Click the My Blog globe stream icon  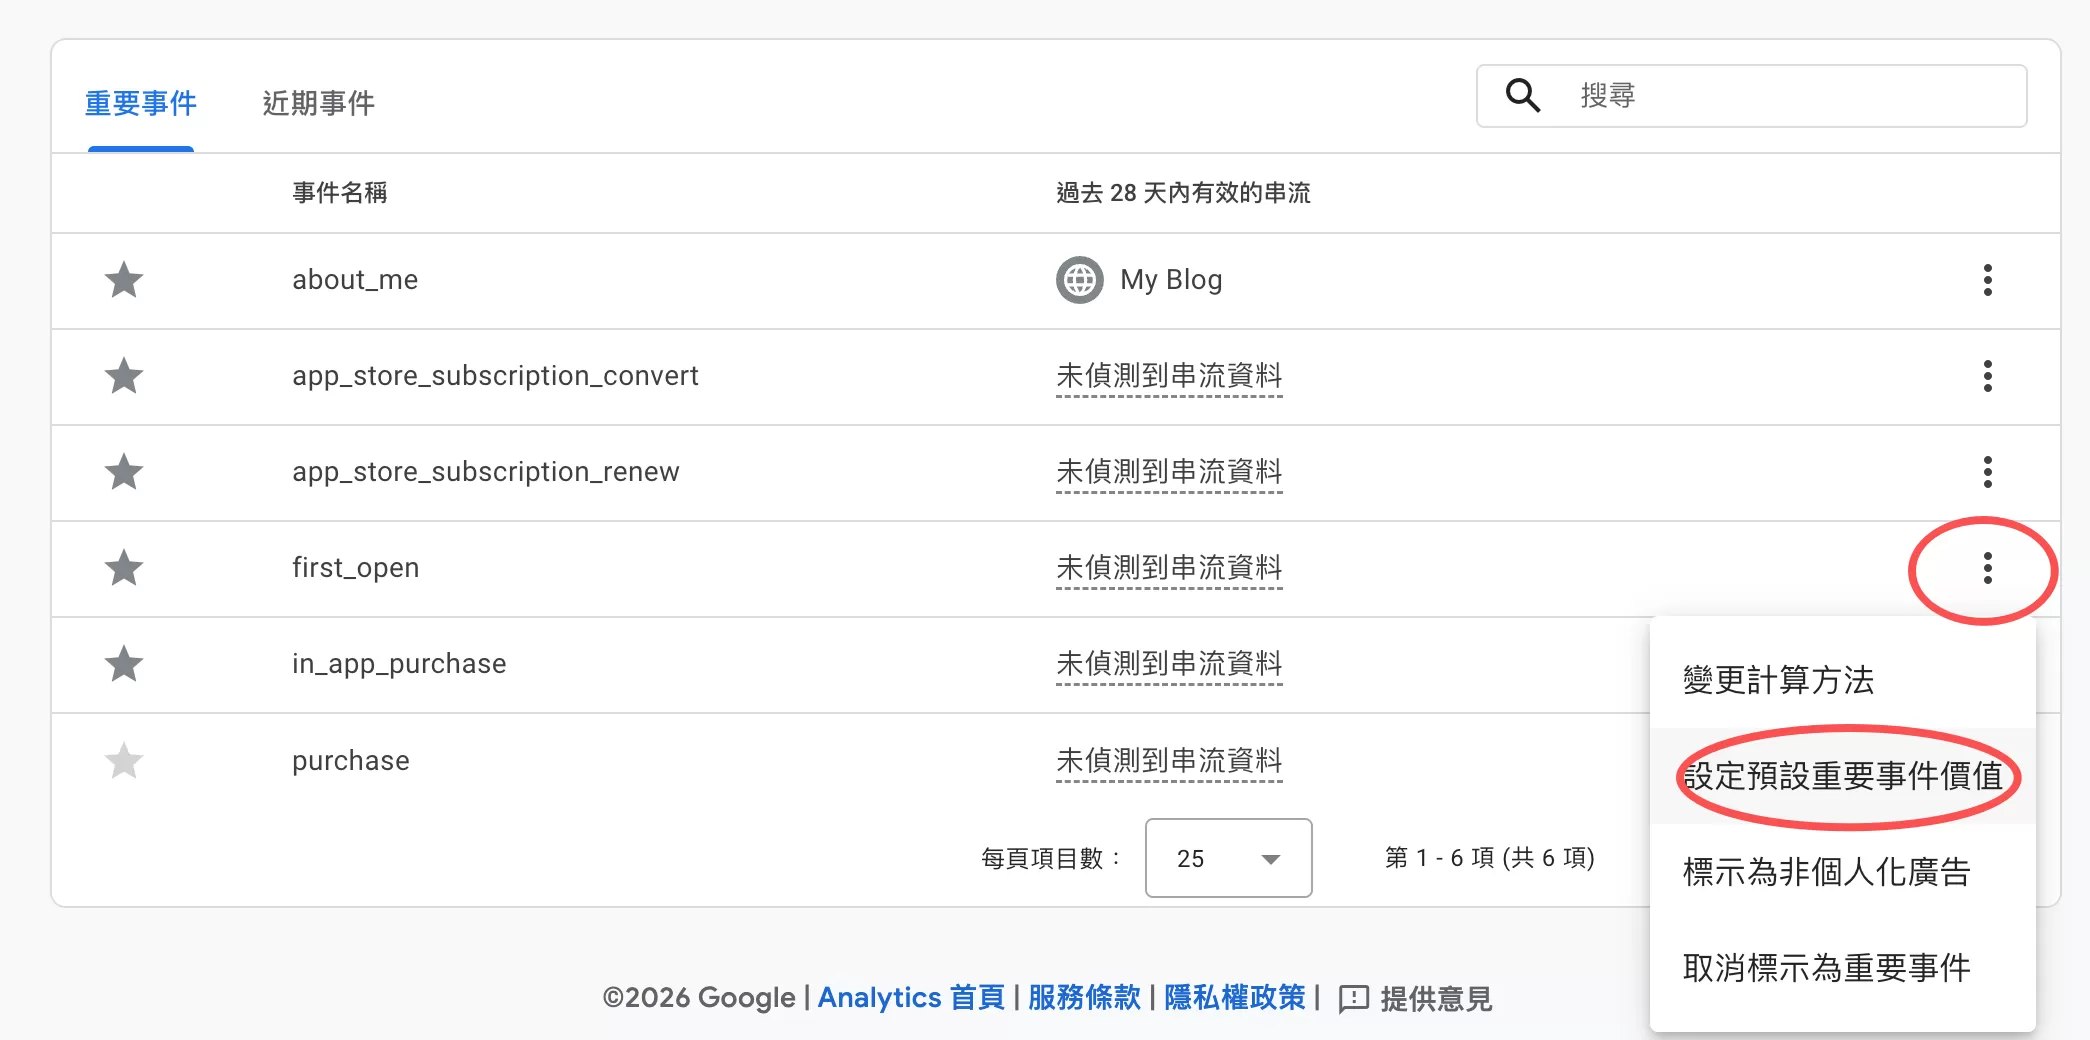[x=1080, y=280]
